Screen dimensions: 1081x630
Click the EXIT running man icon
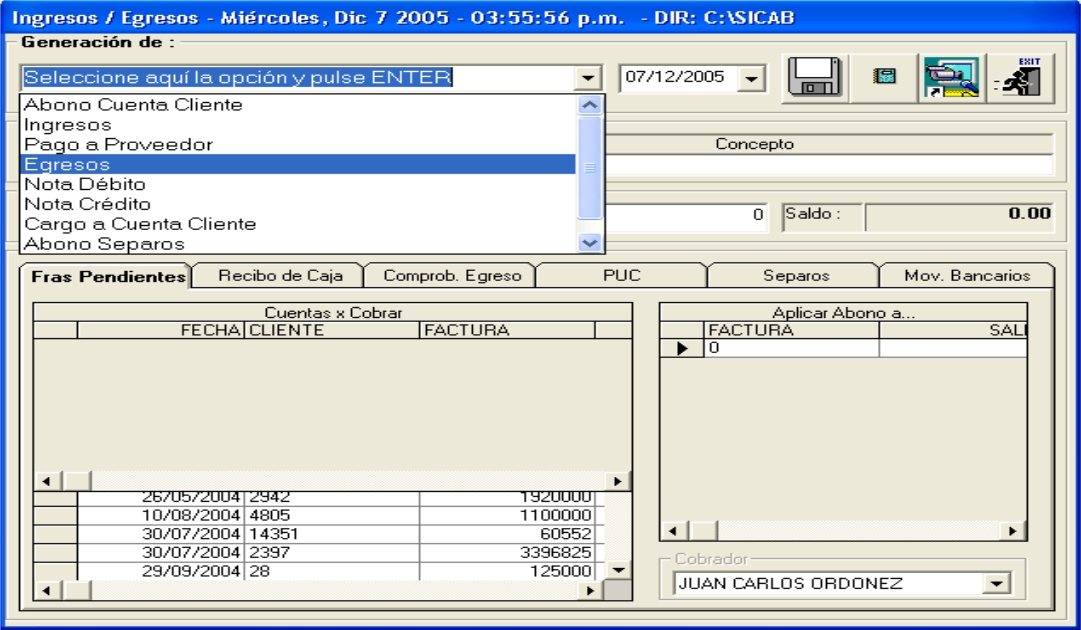pos(1020,78)
